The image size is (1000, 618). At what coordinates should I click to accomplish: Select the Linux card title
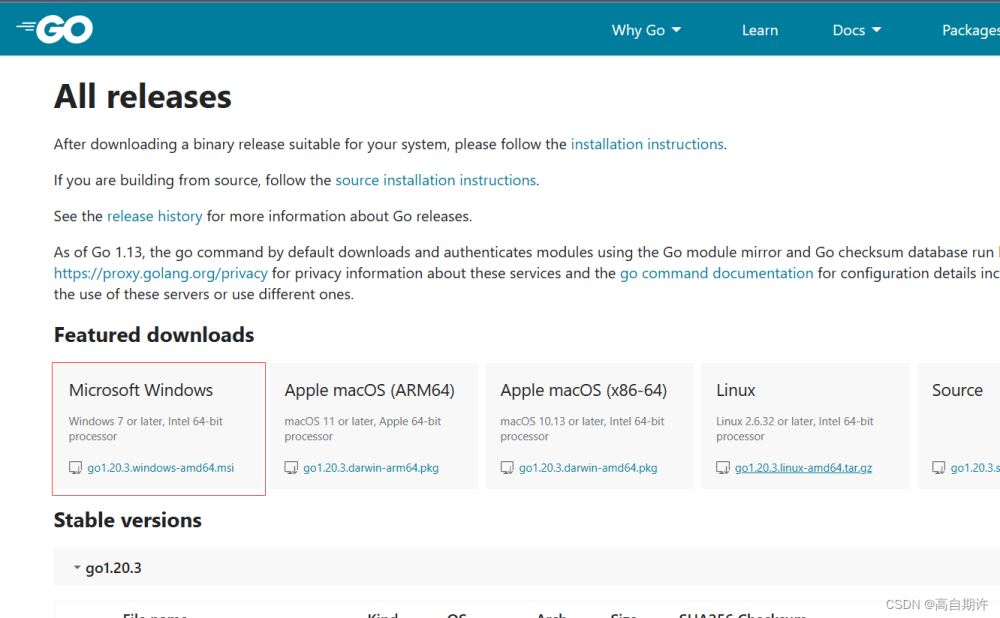(735, 390)
